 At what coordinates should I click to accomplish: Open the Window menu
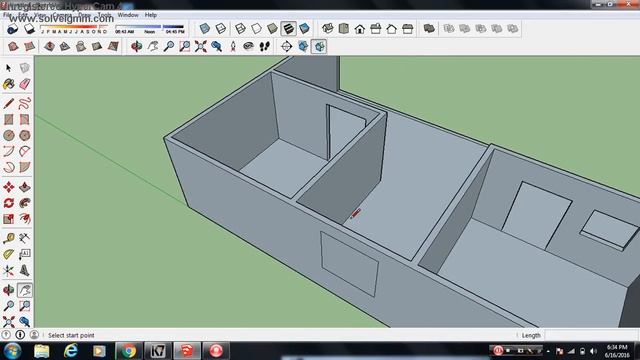pyautogui.click(x=128, y=15)
